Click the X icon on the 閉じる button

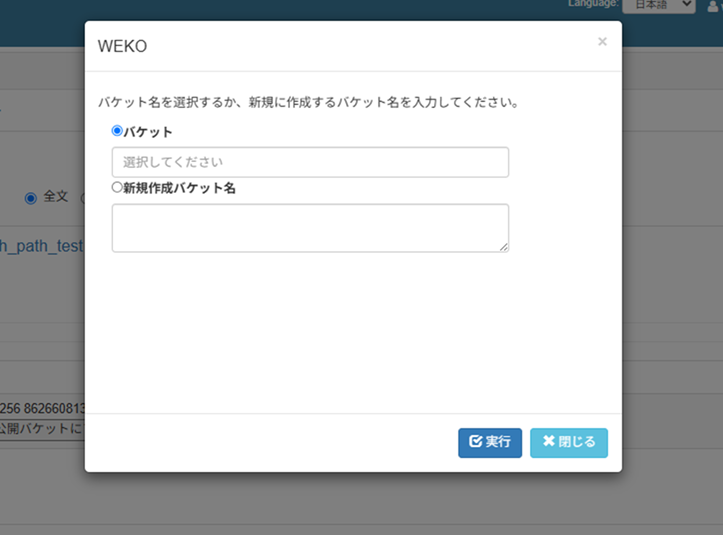(x=548, y=442)
